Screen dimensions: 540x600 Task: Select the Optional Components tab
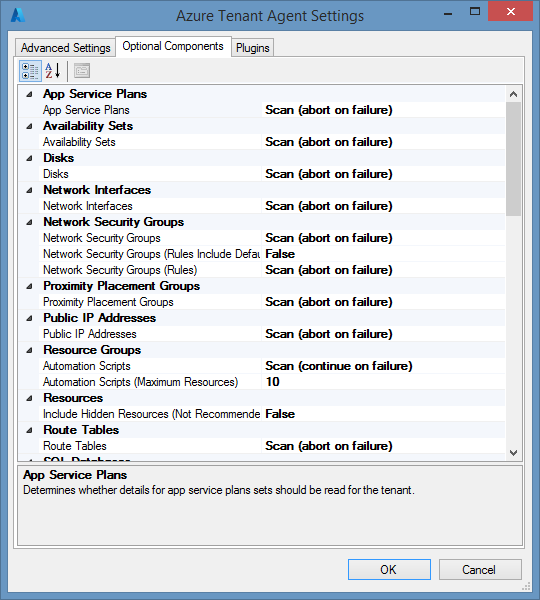click(x=173, y=46)
